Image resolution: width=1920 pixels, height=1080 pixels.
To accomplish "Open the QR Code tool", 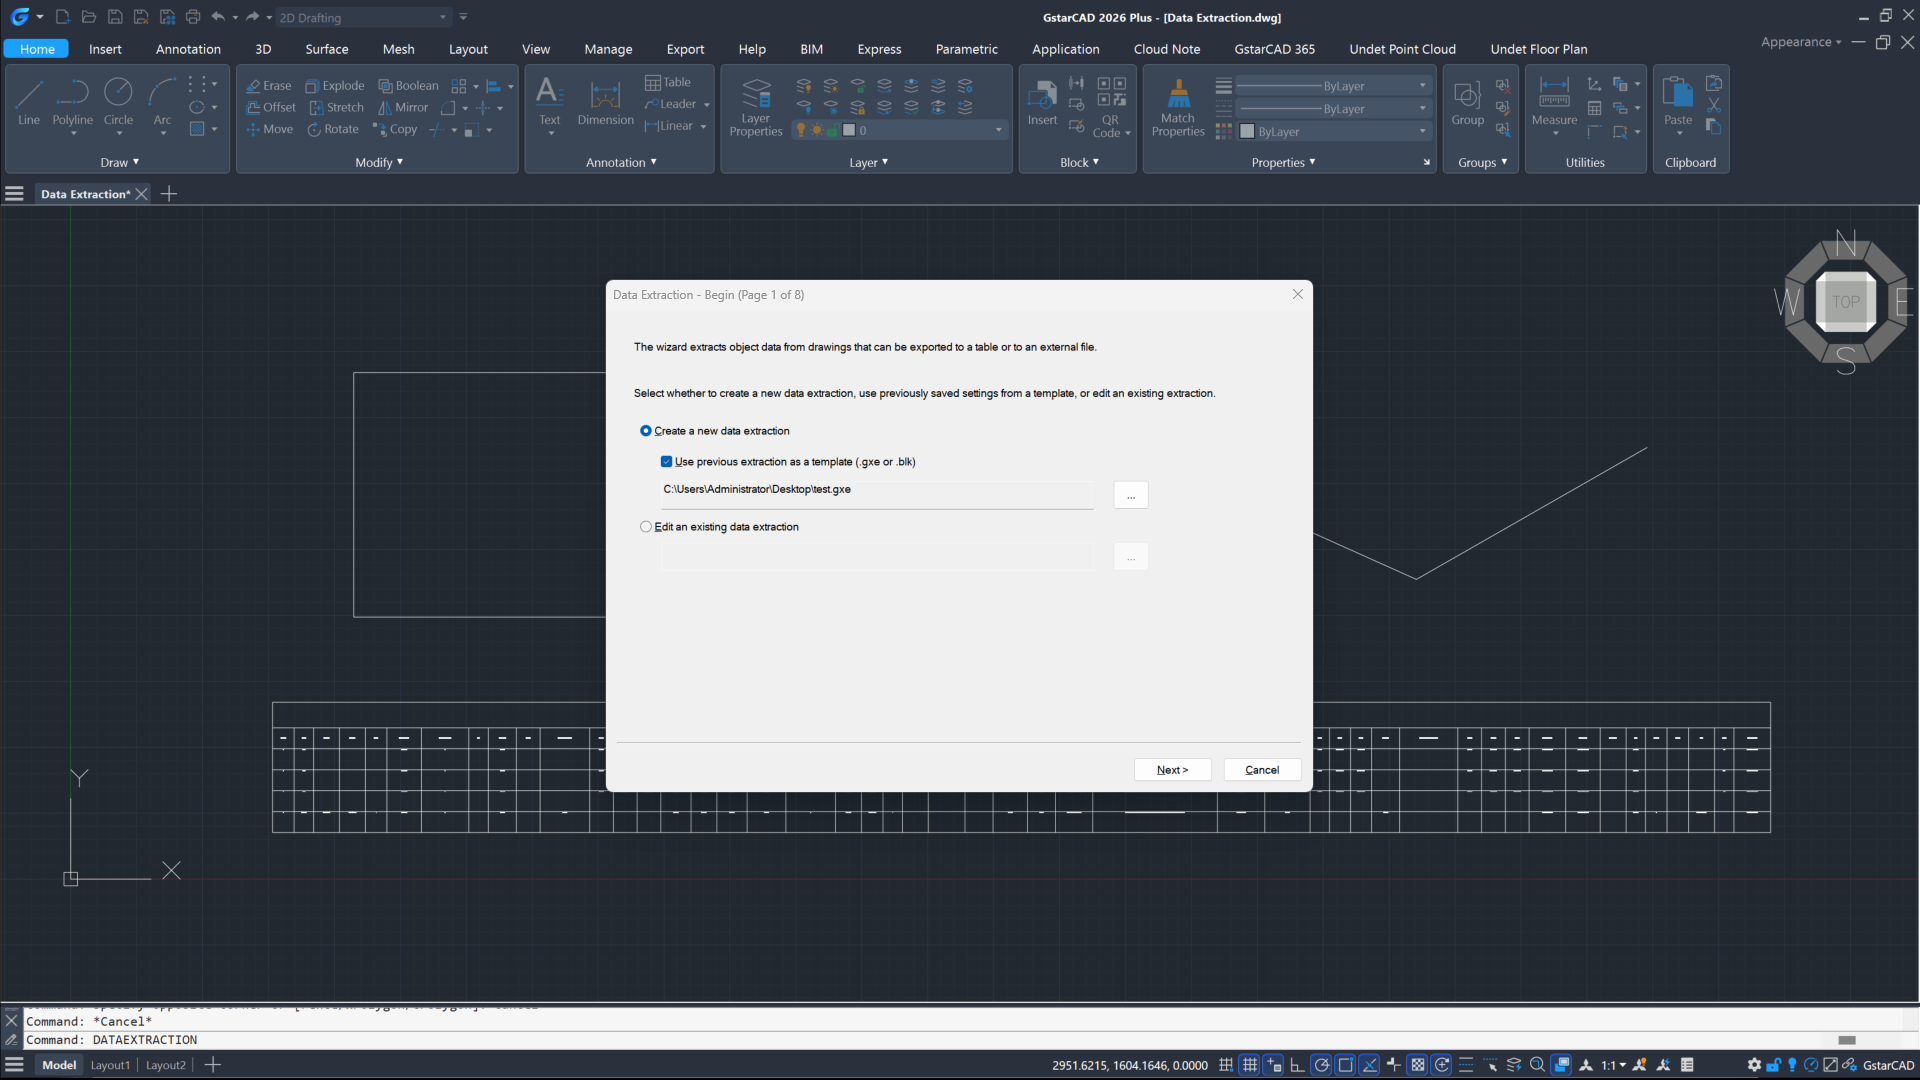I will click(x=1111, y=108).
